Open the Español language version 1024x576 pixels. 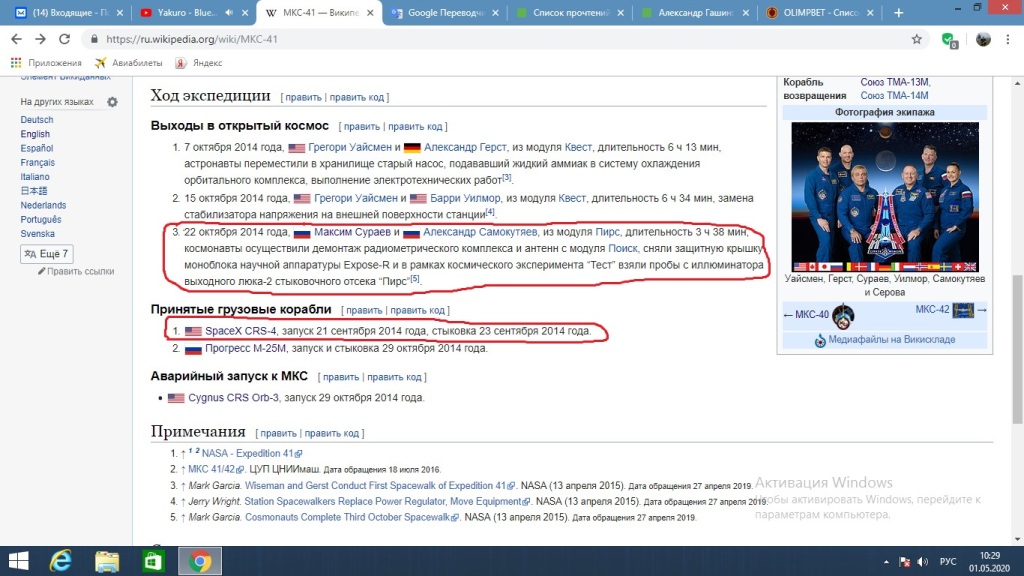(37, 148)
